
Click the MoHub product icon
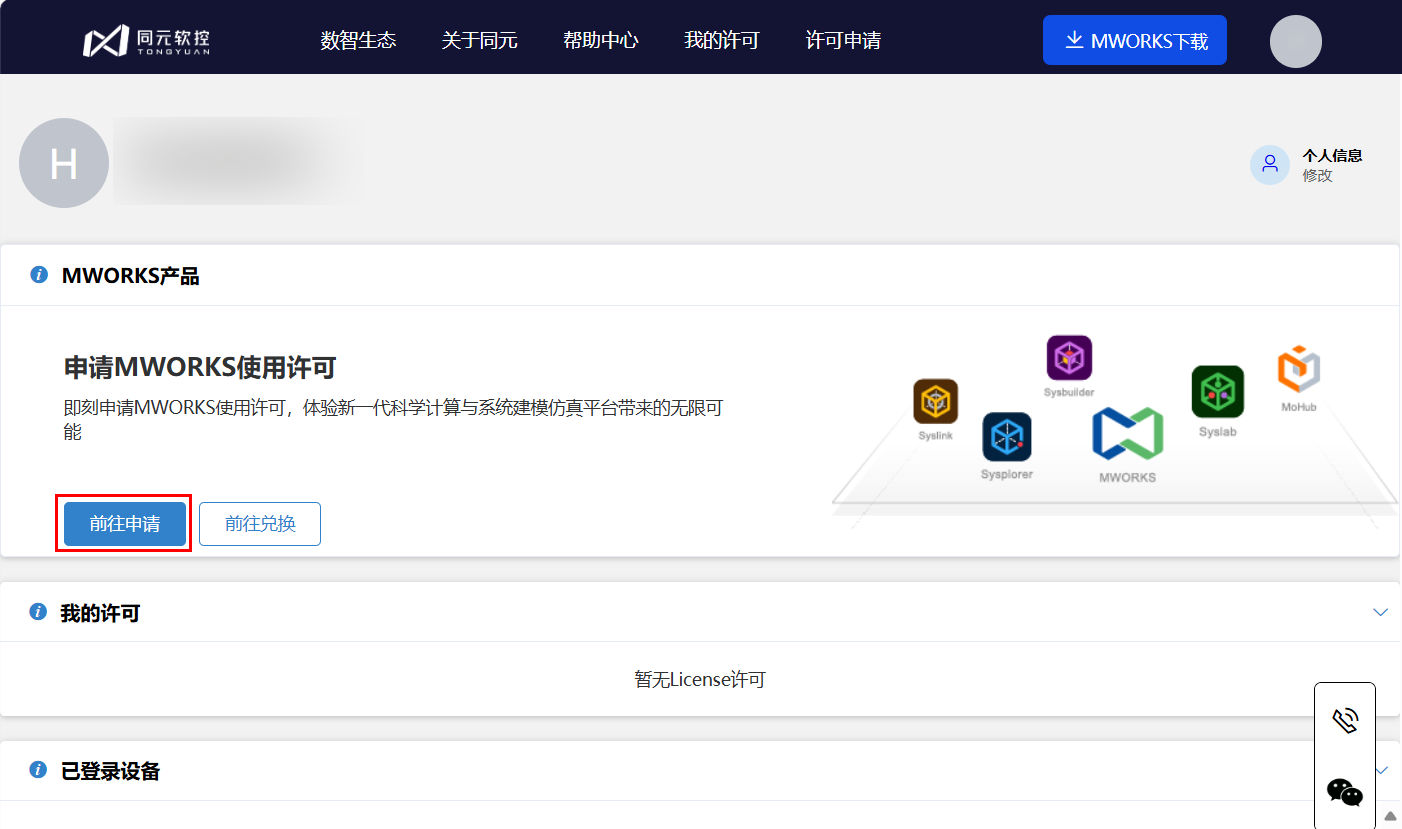coord(1299,370)
